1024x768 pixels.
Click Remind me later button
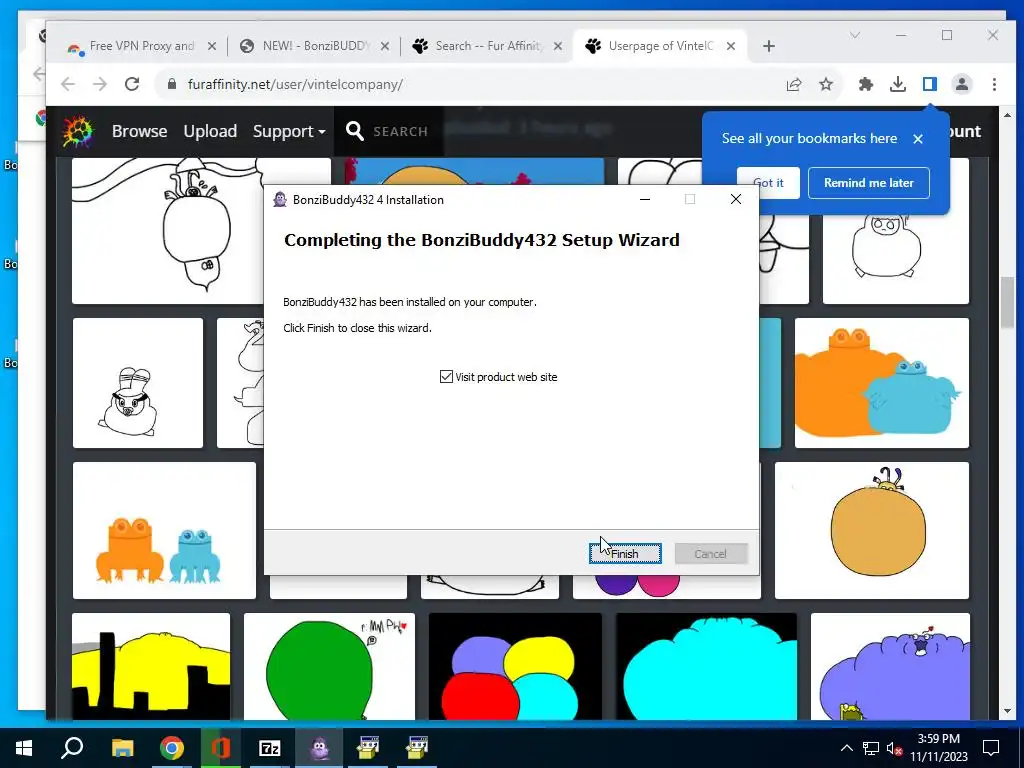(x=869, y=183)
